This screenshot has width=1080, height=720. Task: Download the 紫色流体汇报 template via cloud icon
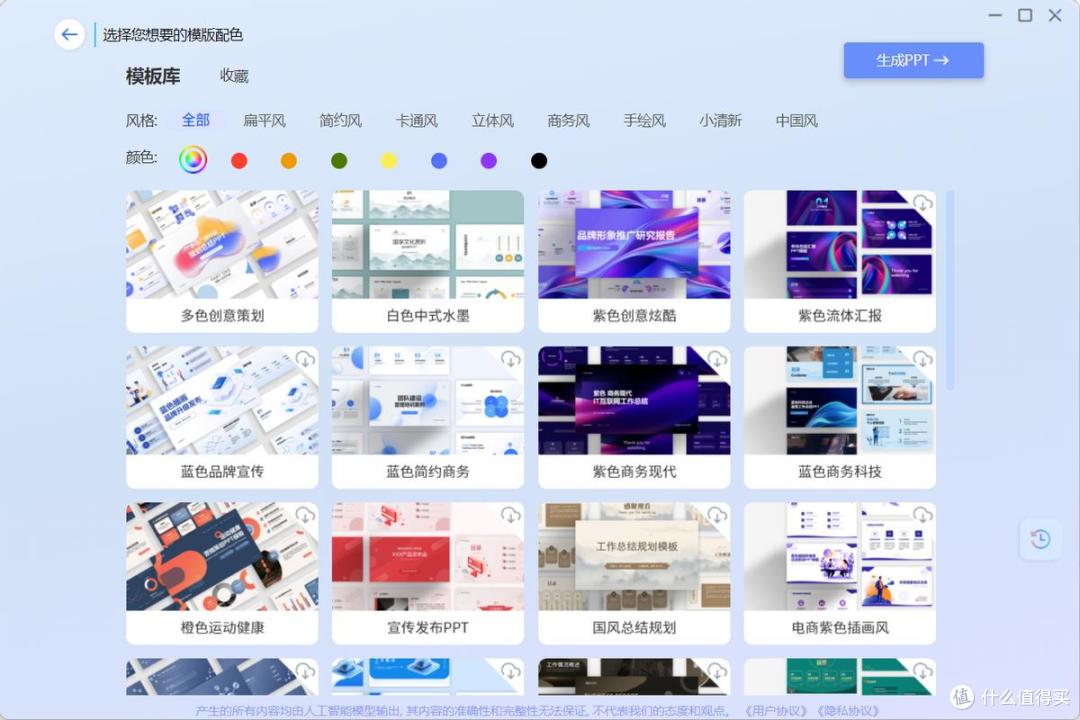click(922, 203)
